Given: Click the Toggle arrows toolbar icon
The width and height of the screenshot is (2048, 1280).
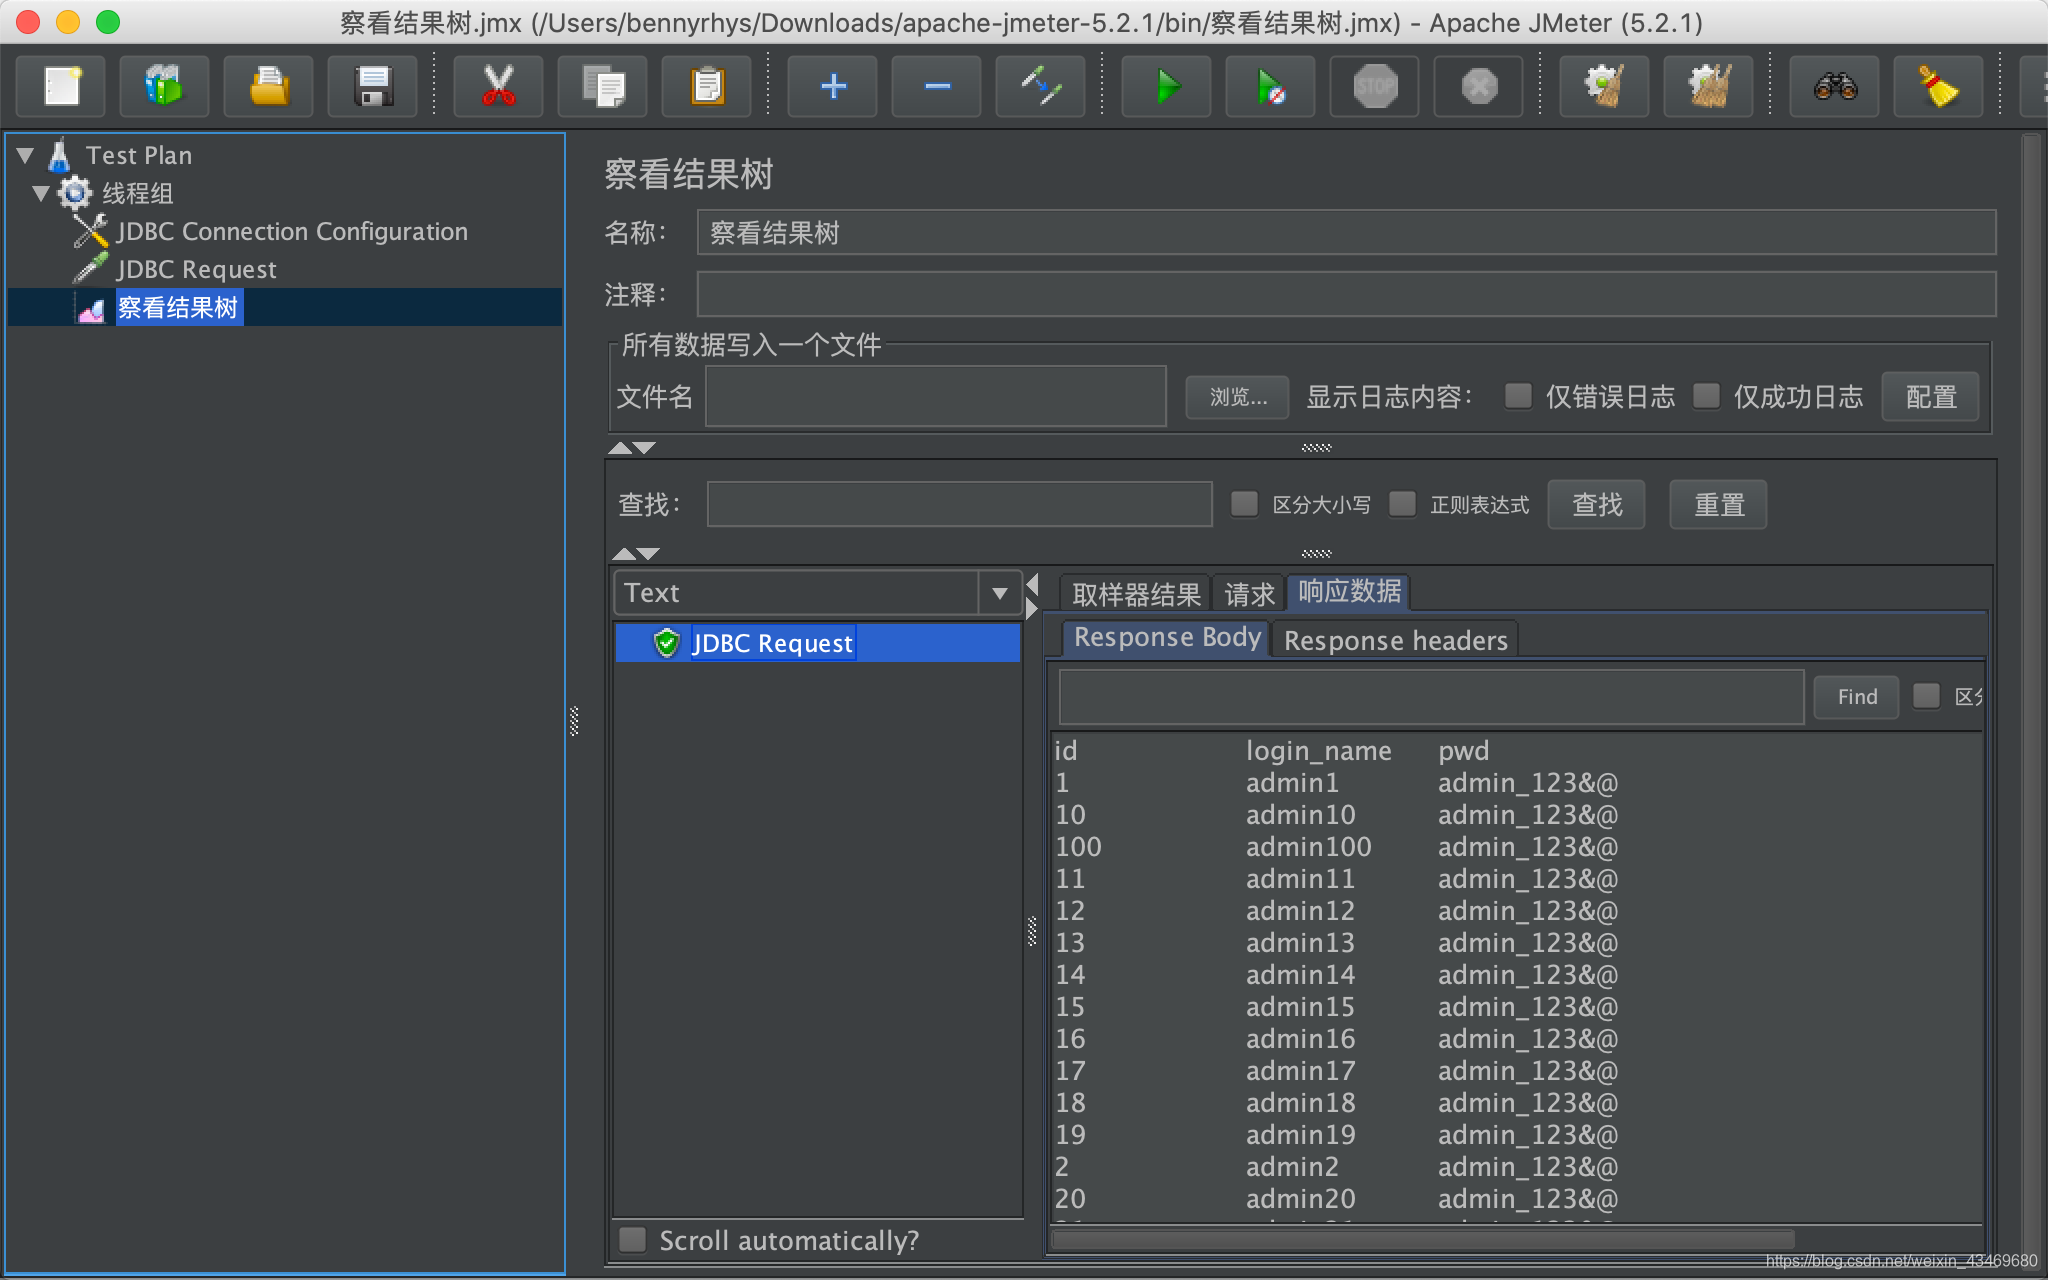Looking at the screenshot, I should point(1040,87).
